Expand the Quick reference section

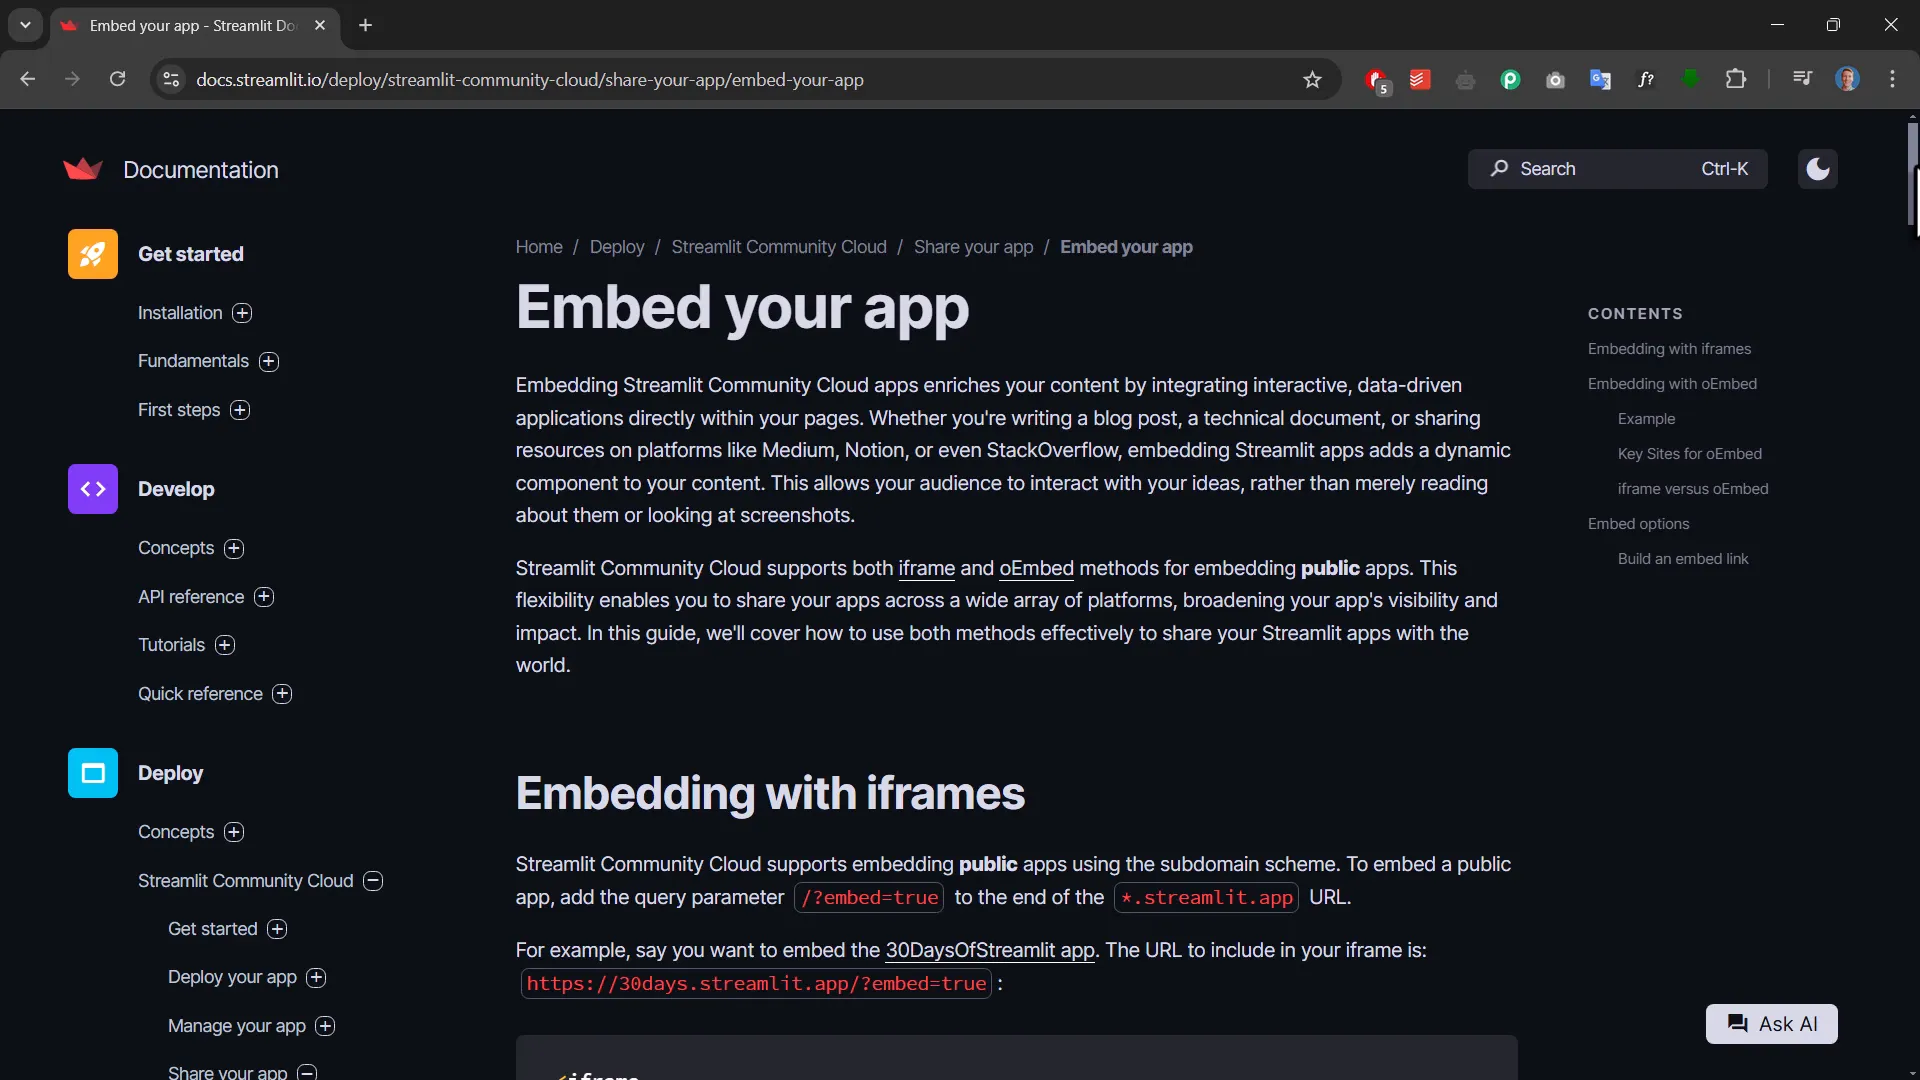tap(283, 693)
